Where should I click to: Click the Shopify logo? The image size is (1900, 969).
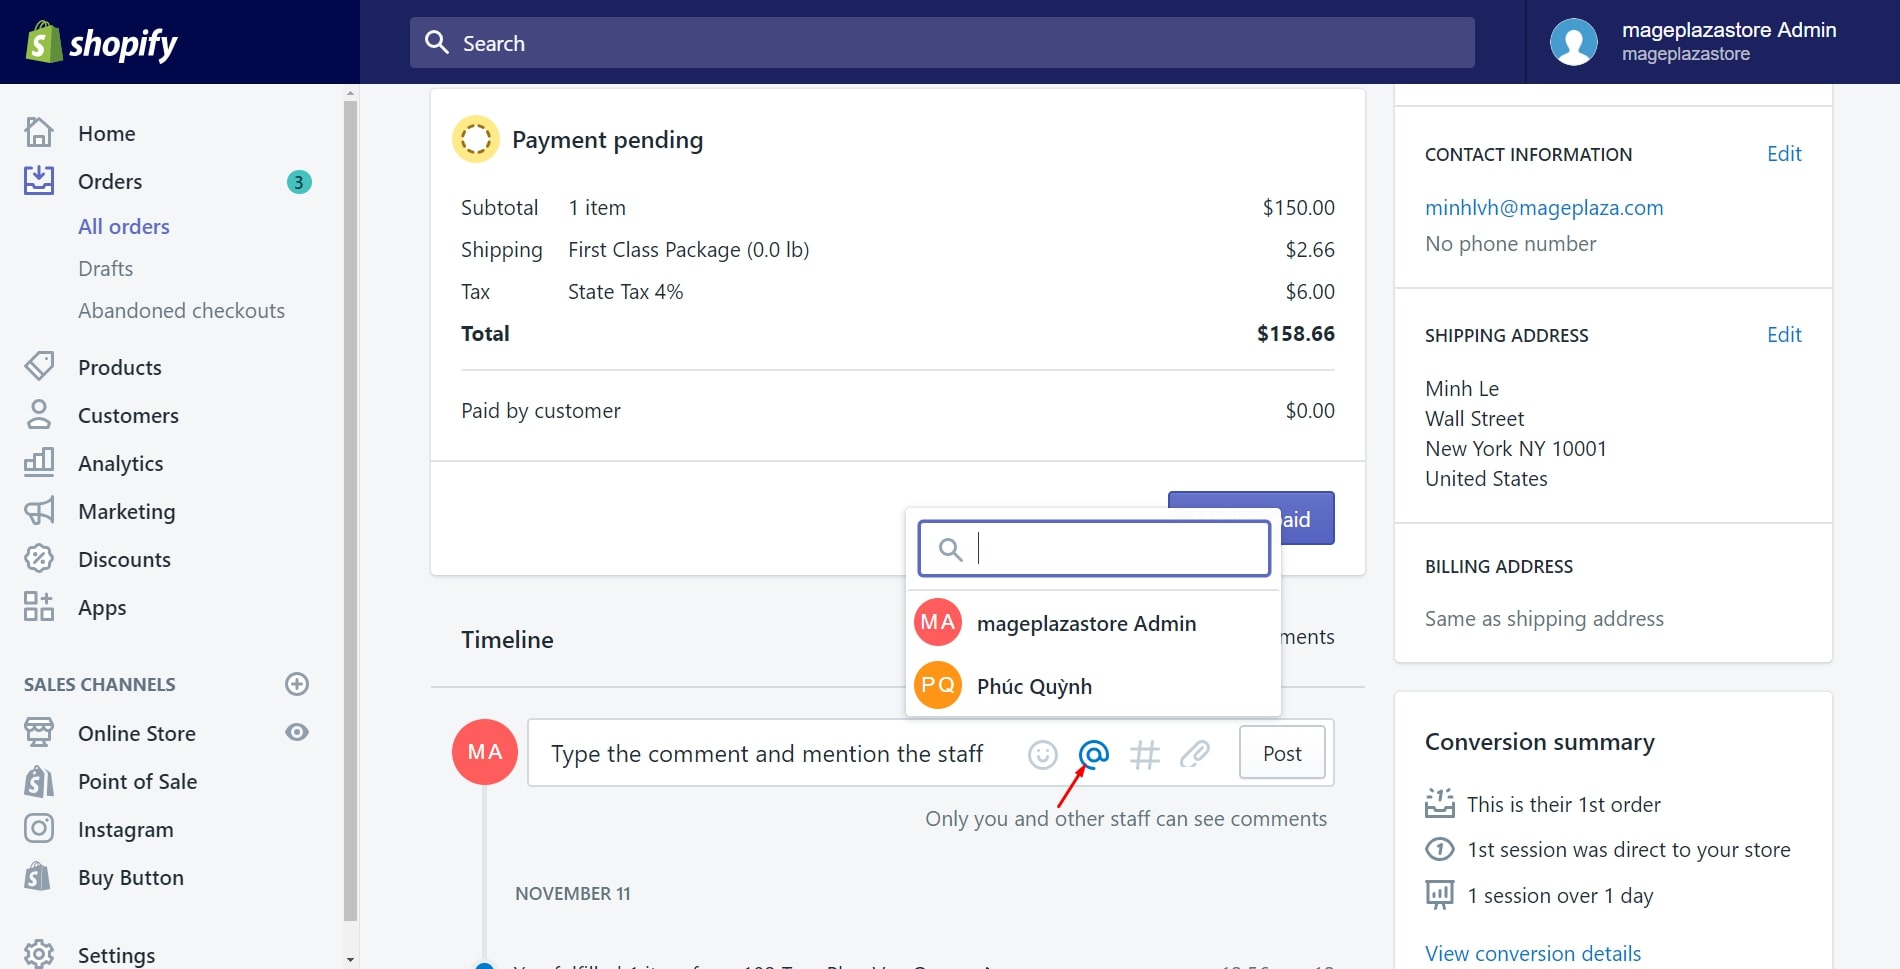[102, 43]
